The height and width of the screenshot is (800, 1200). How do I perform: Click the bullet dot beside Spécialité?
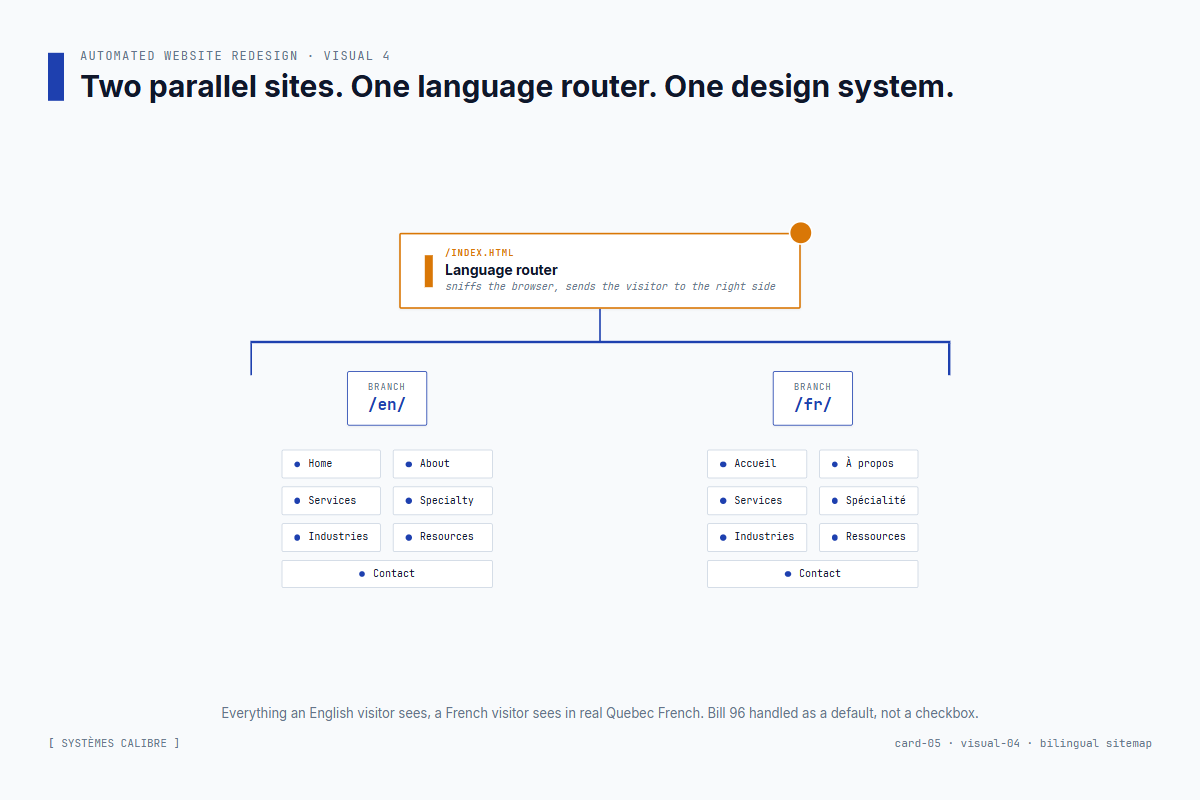tap(833, 500)
